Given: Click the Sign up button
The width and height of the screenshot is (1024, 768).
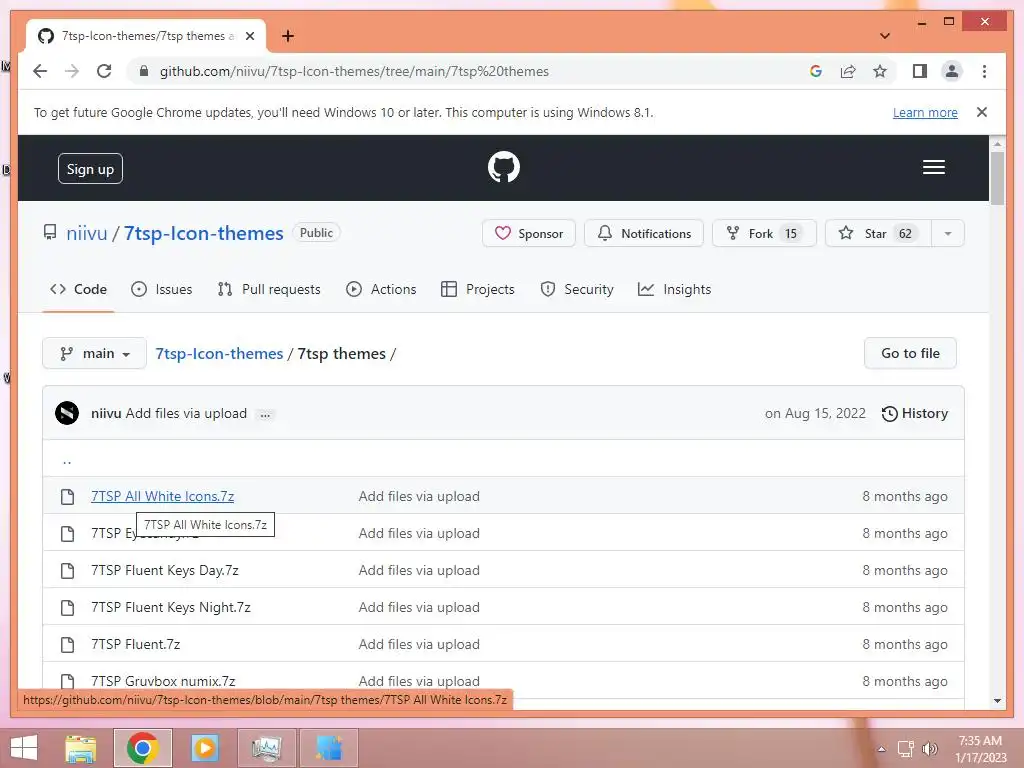Looking at the screenshot, I should pos(90,168).
